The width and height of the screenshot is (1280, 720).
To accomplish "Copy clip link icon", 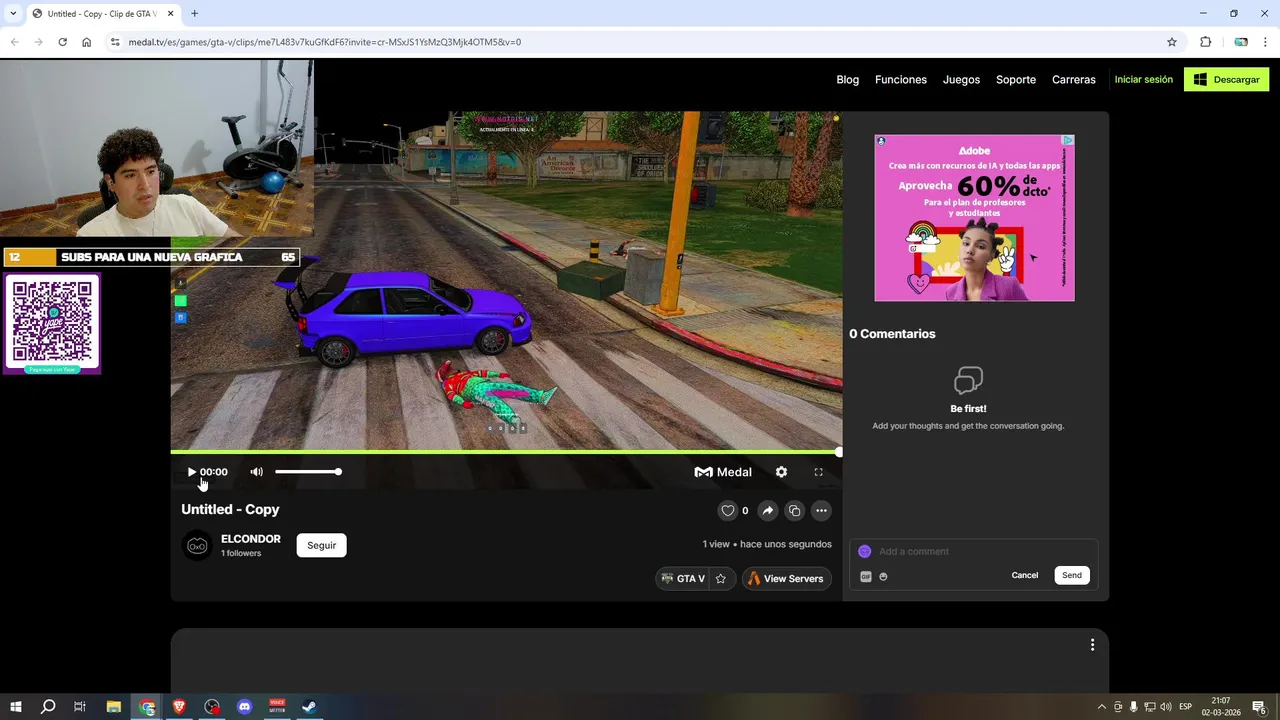I will [794, 511].
